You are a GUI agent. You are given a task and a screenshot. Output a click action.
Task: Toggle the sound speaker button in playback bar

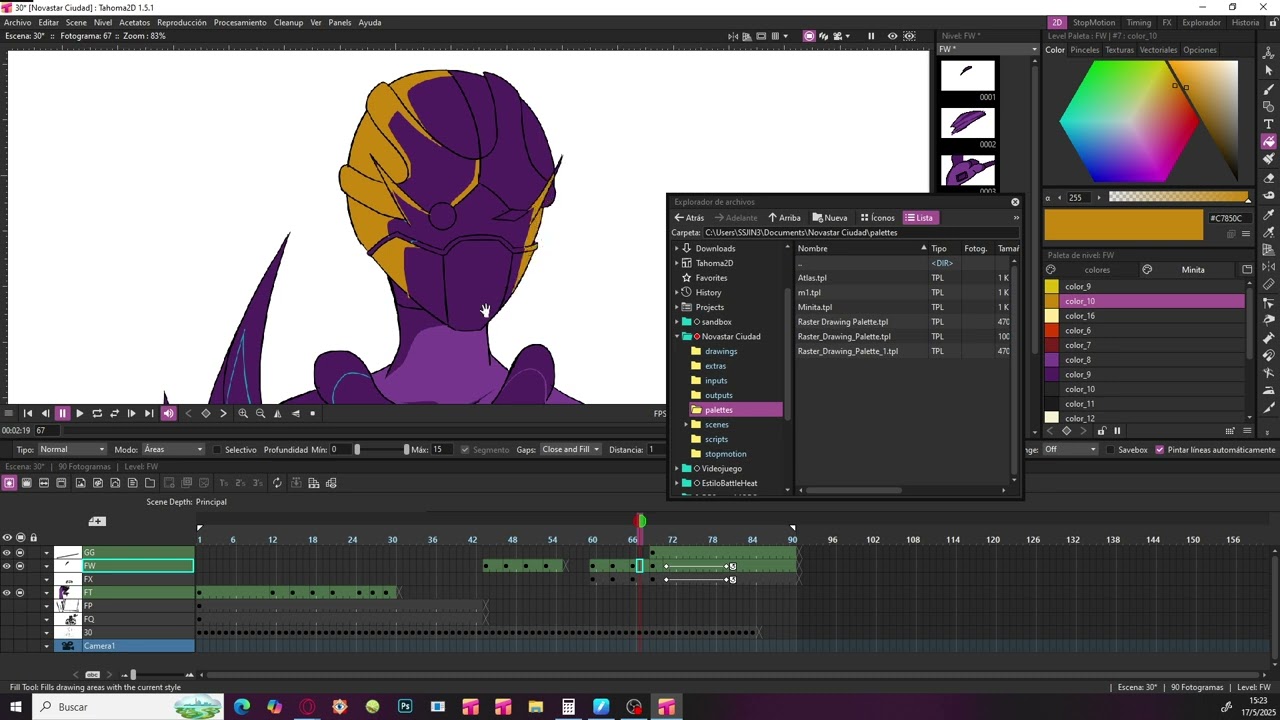168,413
